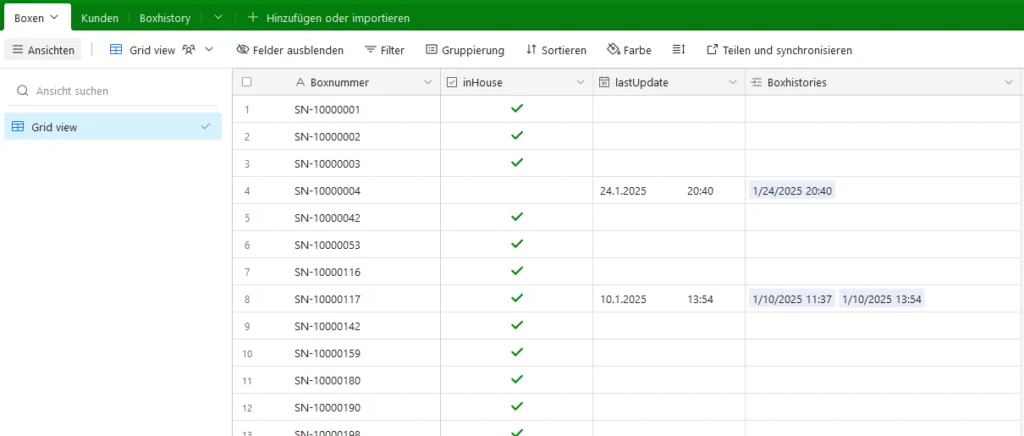Click the row height icon
This screenshot has width=1024, height=436.
(679, 50)
